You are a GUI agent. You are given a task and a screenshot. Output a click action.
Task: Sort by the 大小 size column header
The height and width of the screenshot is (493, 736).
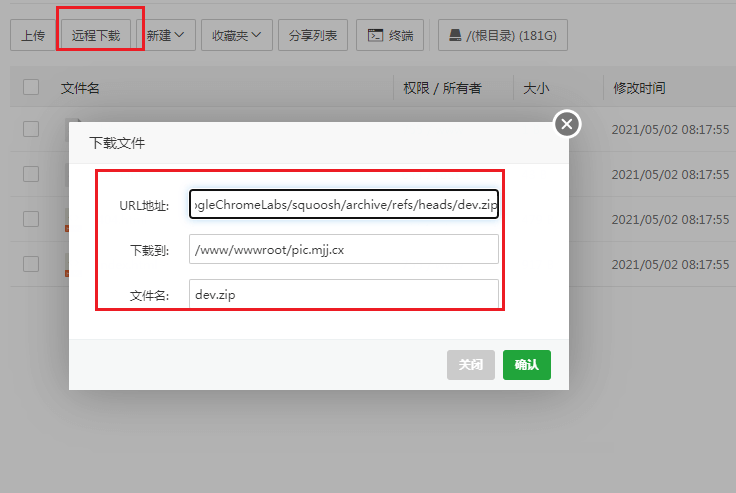(x=536, y=88)
